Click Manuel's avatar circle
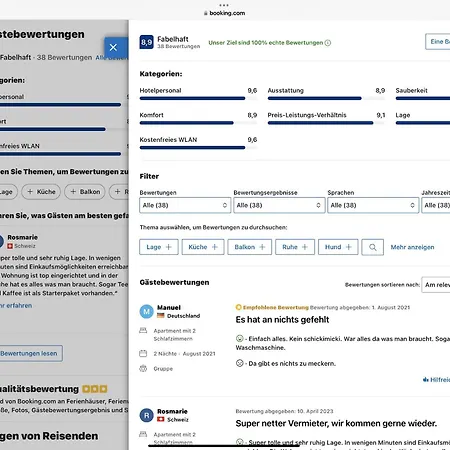The image size is (450, 450). pyautogui.click(x=146, y=312)
